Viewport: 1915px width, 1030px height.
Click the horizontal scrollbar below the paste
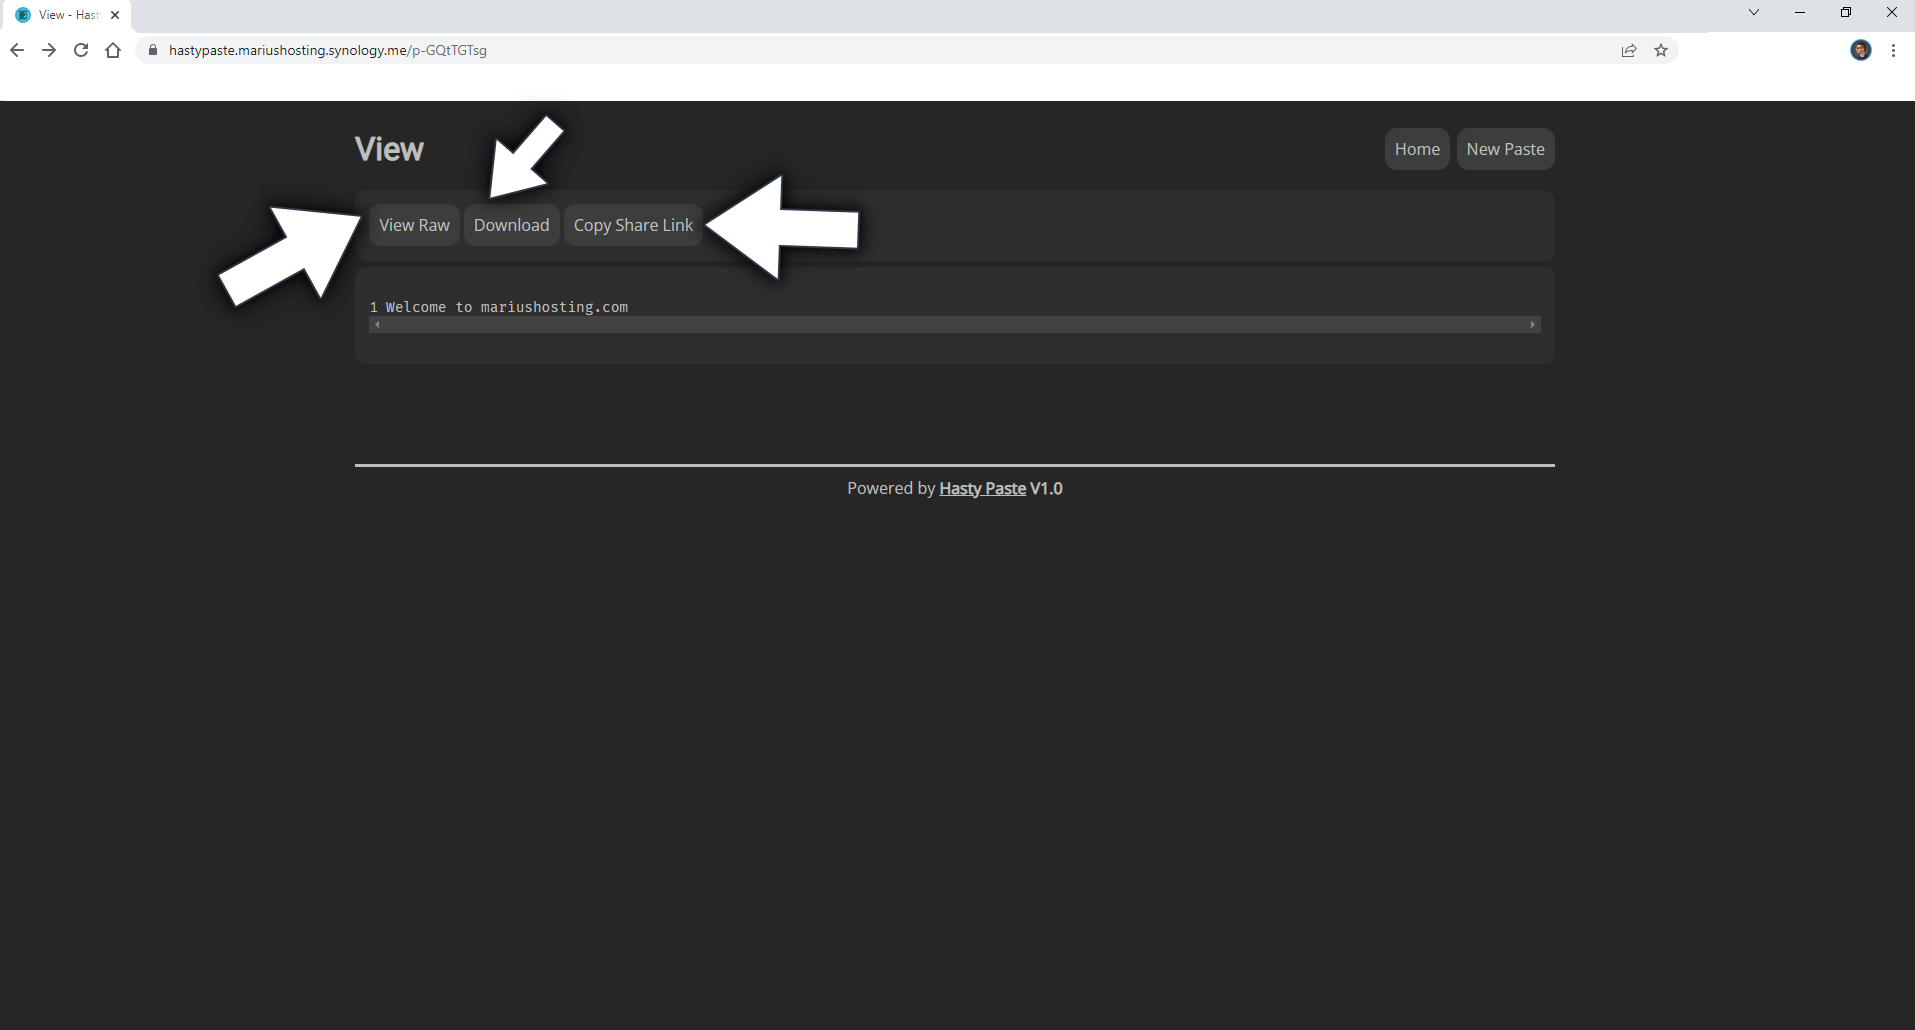(954, 324)
